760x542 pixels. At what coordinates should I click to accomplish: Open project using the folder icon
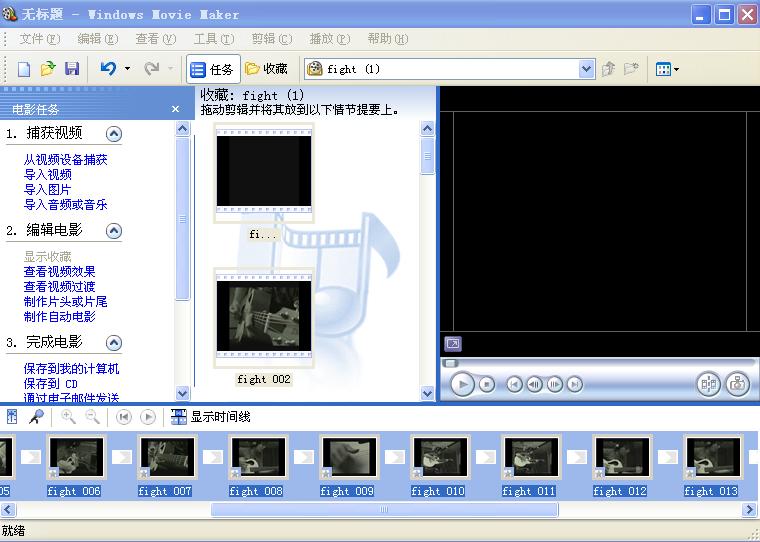pos(48,69)
